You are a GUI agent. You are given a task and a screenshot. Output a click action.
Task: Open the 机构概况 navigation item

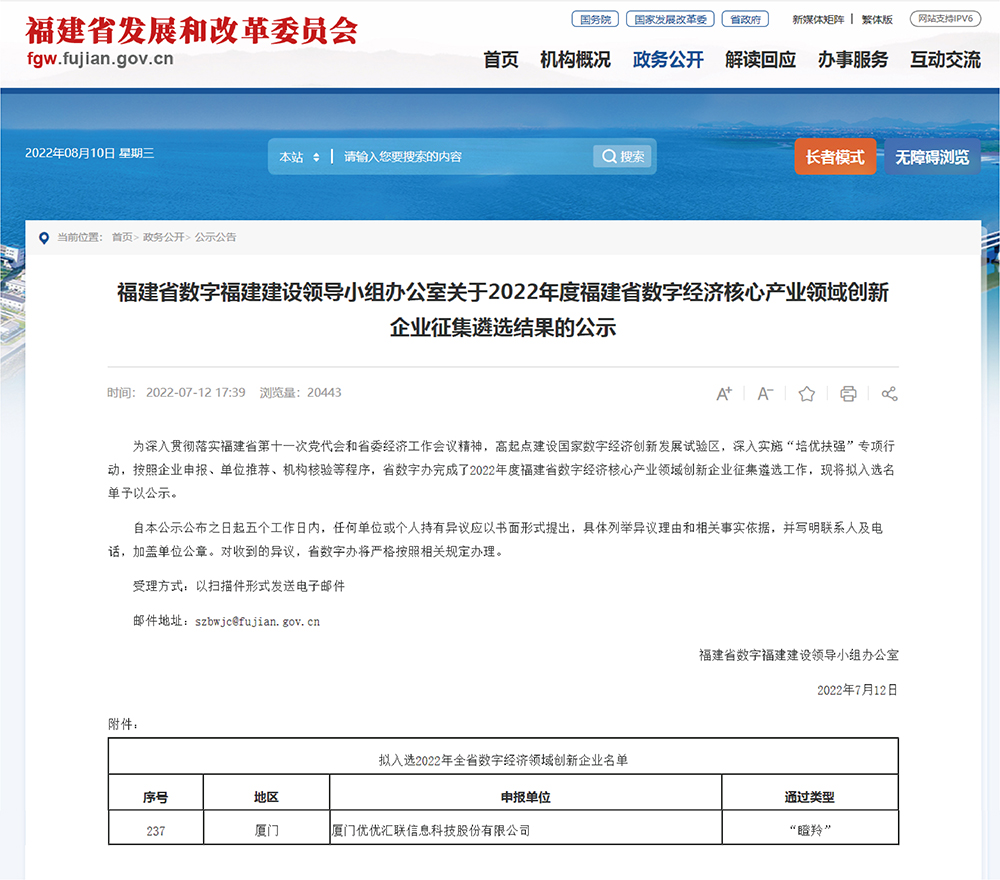(575, 59)
